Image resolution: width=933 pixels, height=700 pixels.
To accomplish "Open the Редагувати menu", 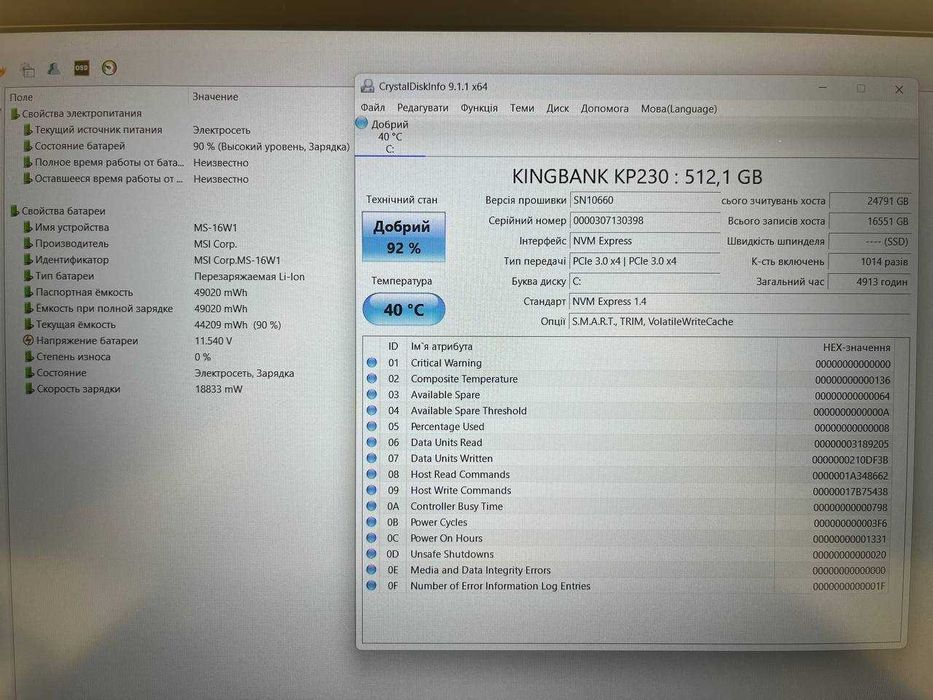I will (x=422, y=108).
